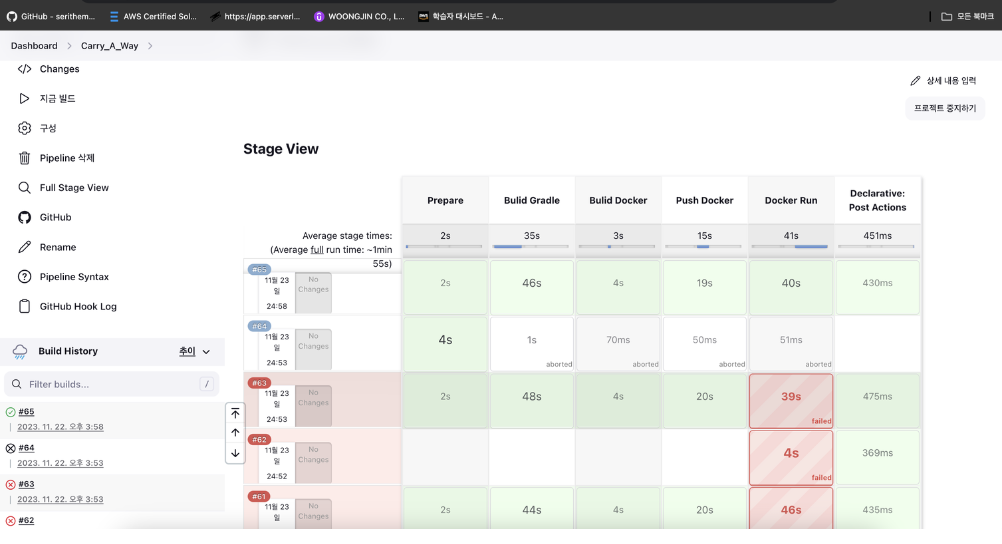Click the play icon for 지금 빌드
Viewport: 1002px width, 544px height.
coord(24,98)
